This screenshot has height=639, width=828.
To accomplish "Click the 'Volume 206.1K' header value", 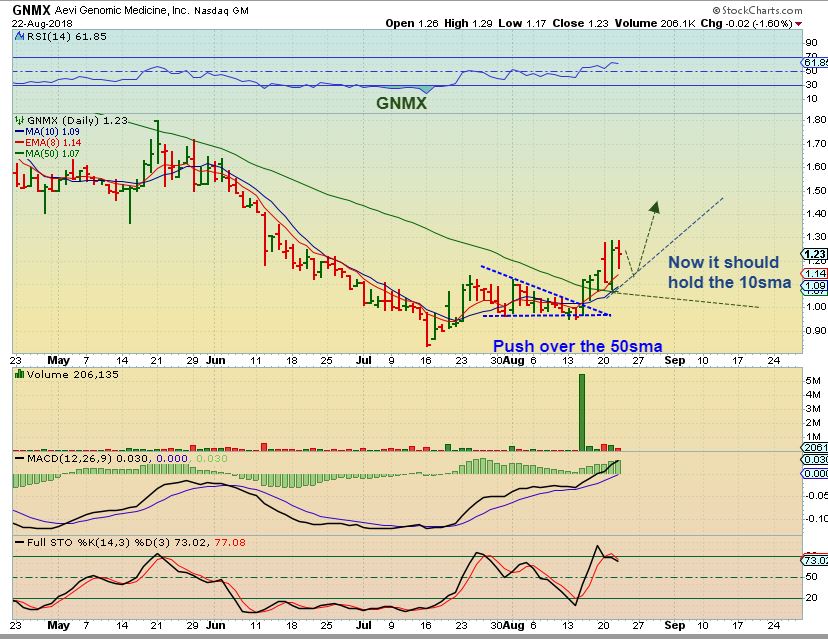I will [655, 23].
